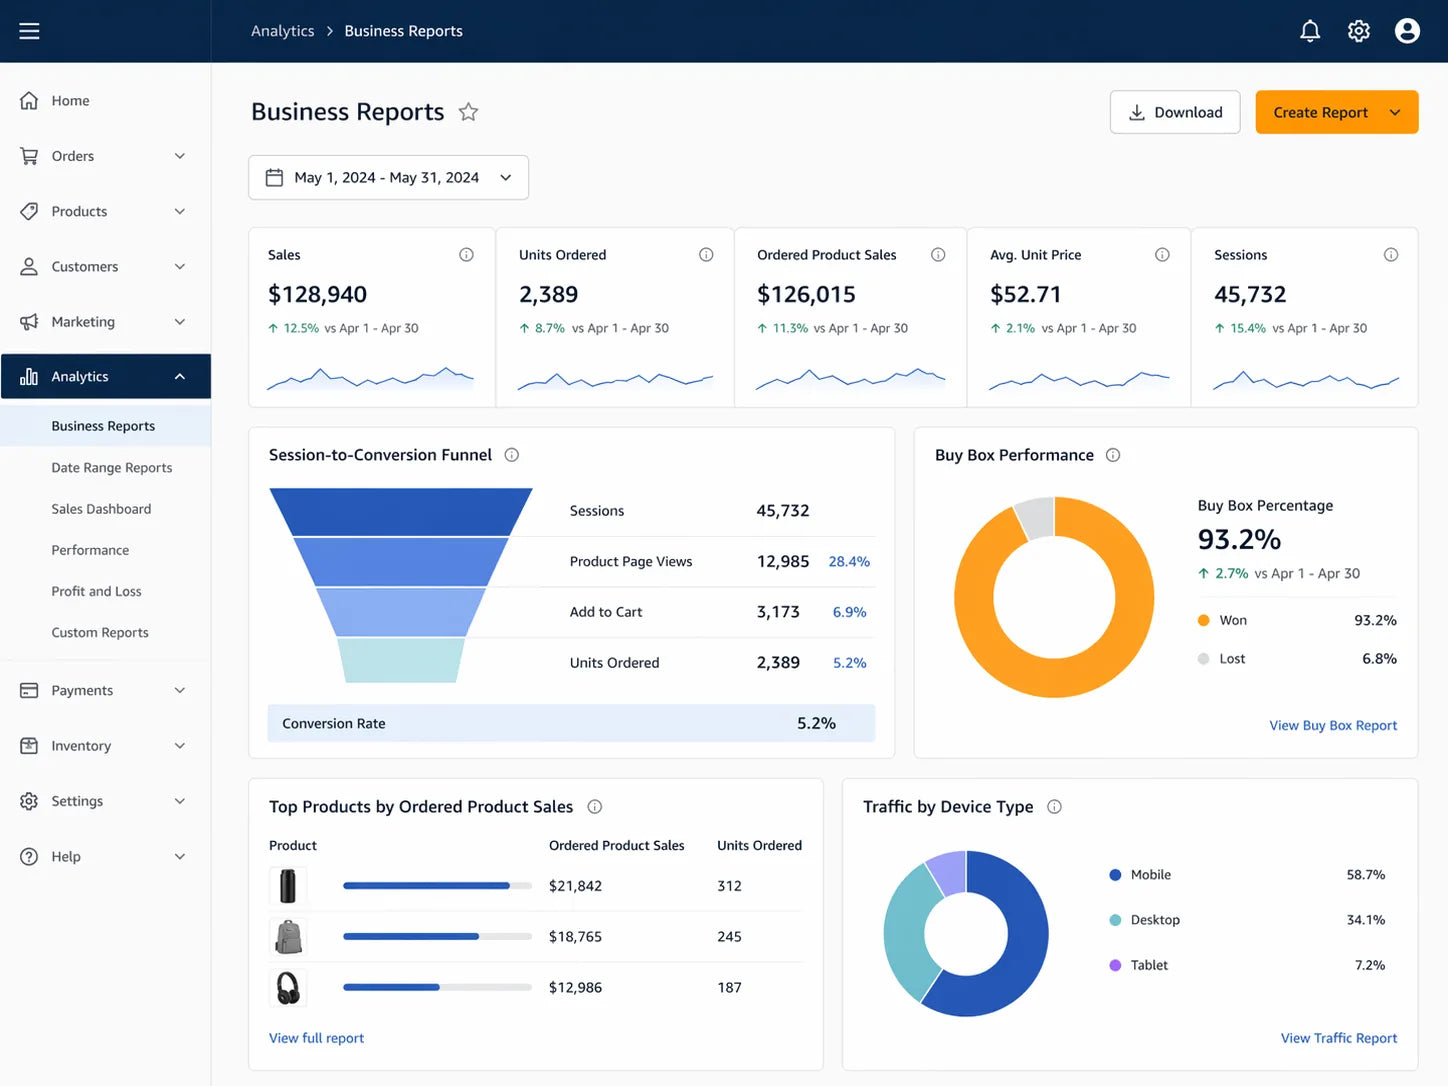Open View full report link
This screenshot has width=1448, height=1086.
(x=316, y=1038)
